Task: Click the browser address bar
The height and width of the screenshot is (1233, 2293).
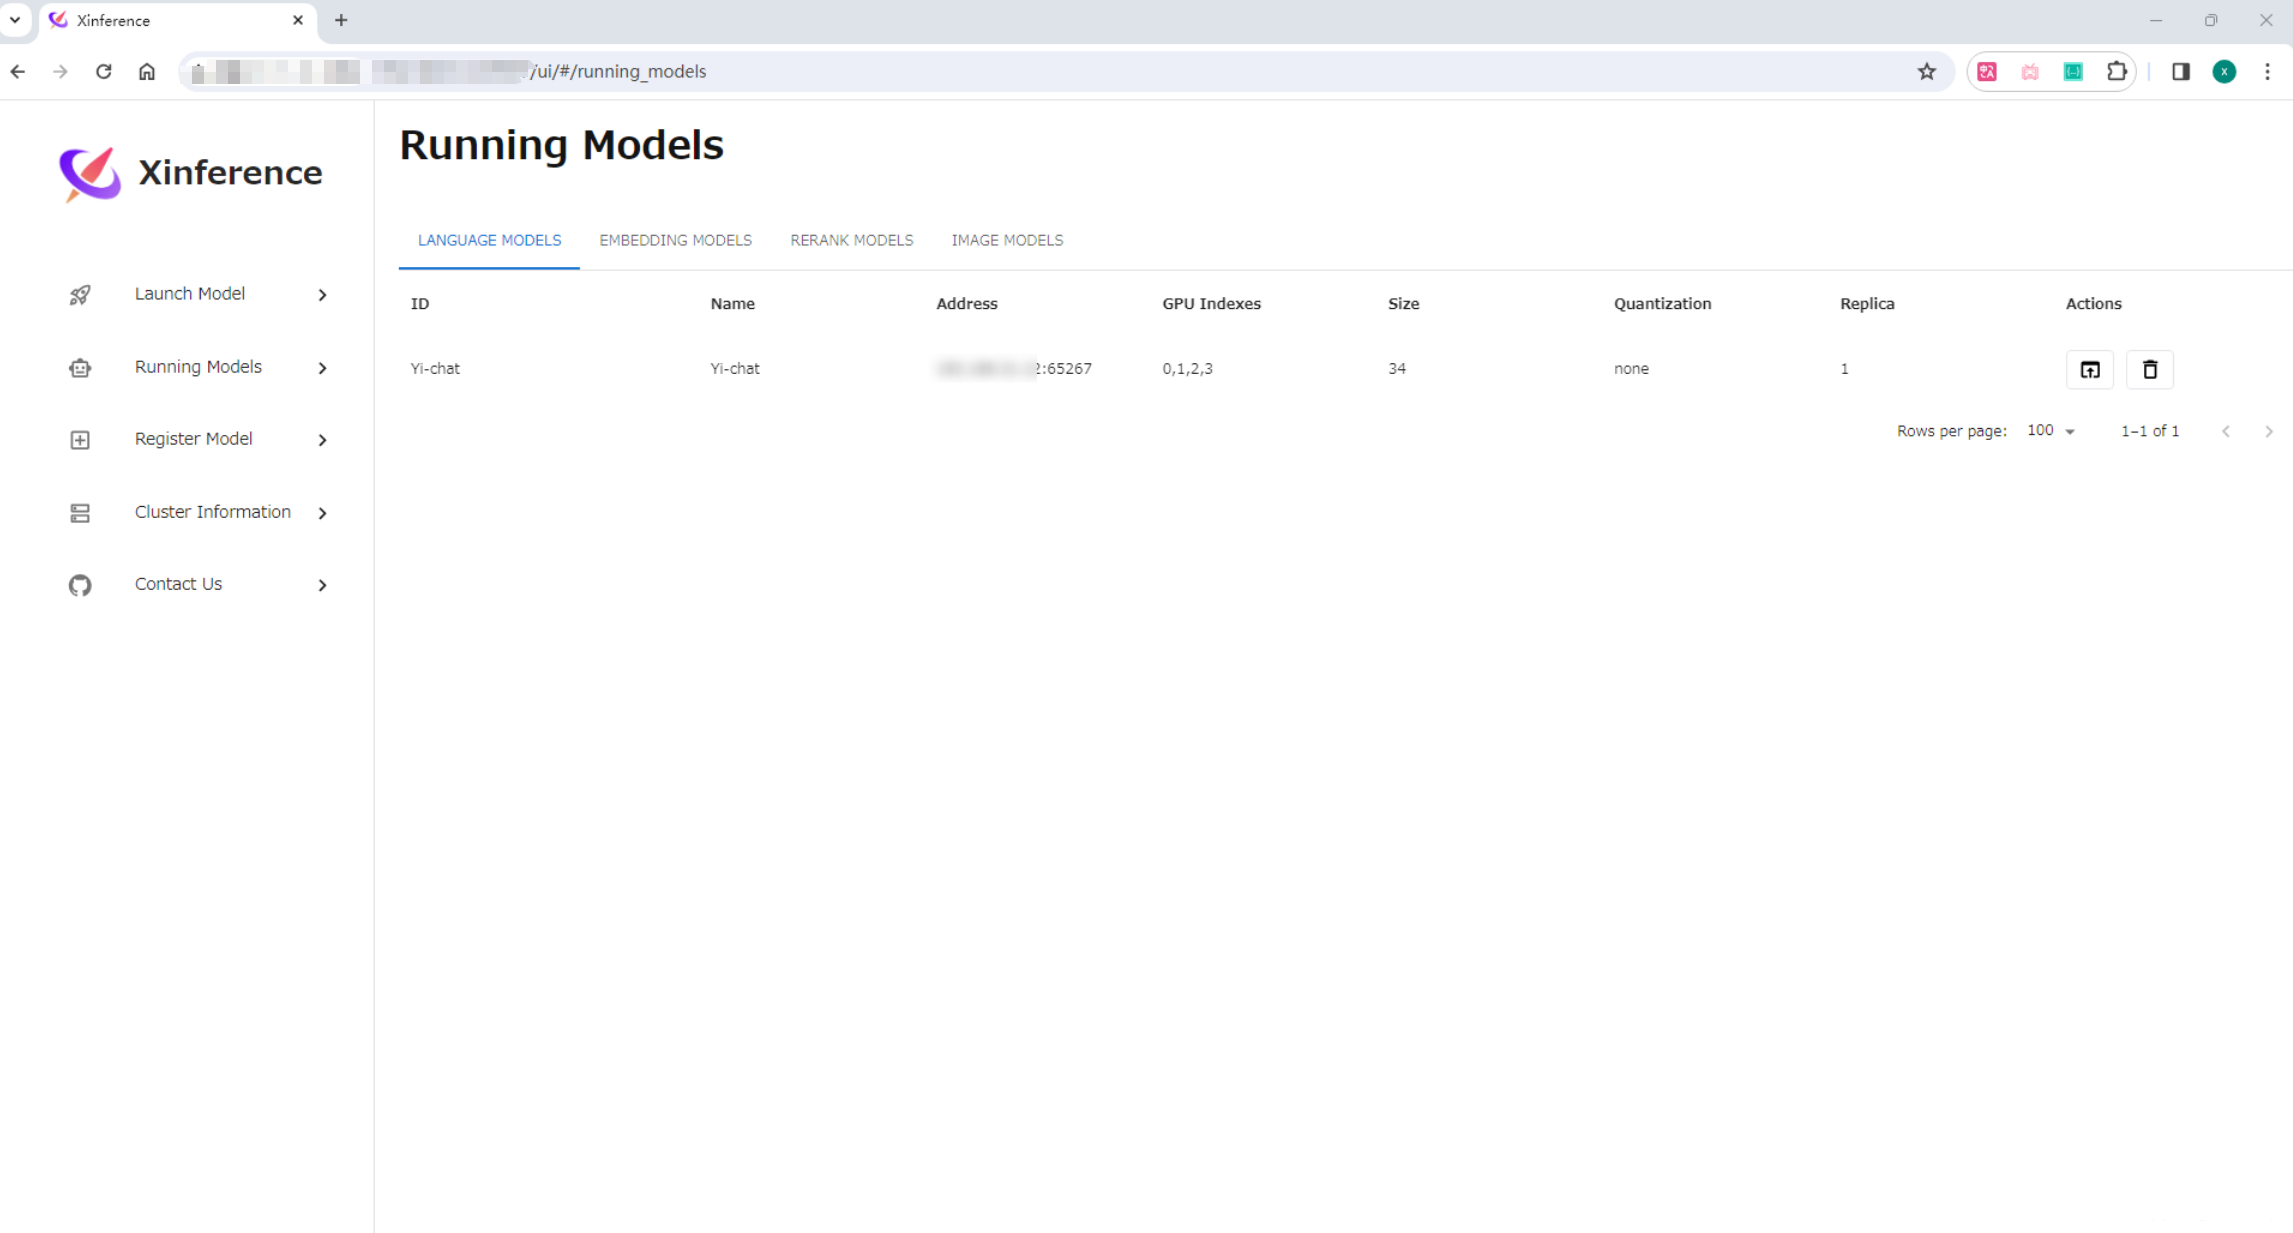Action: (1000, 71)
